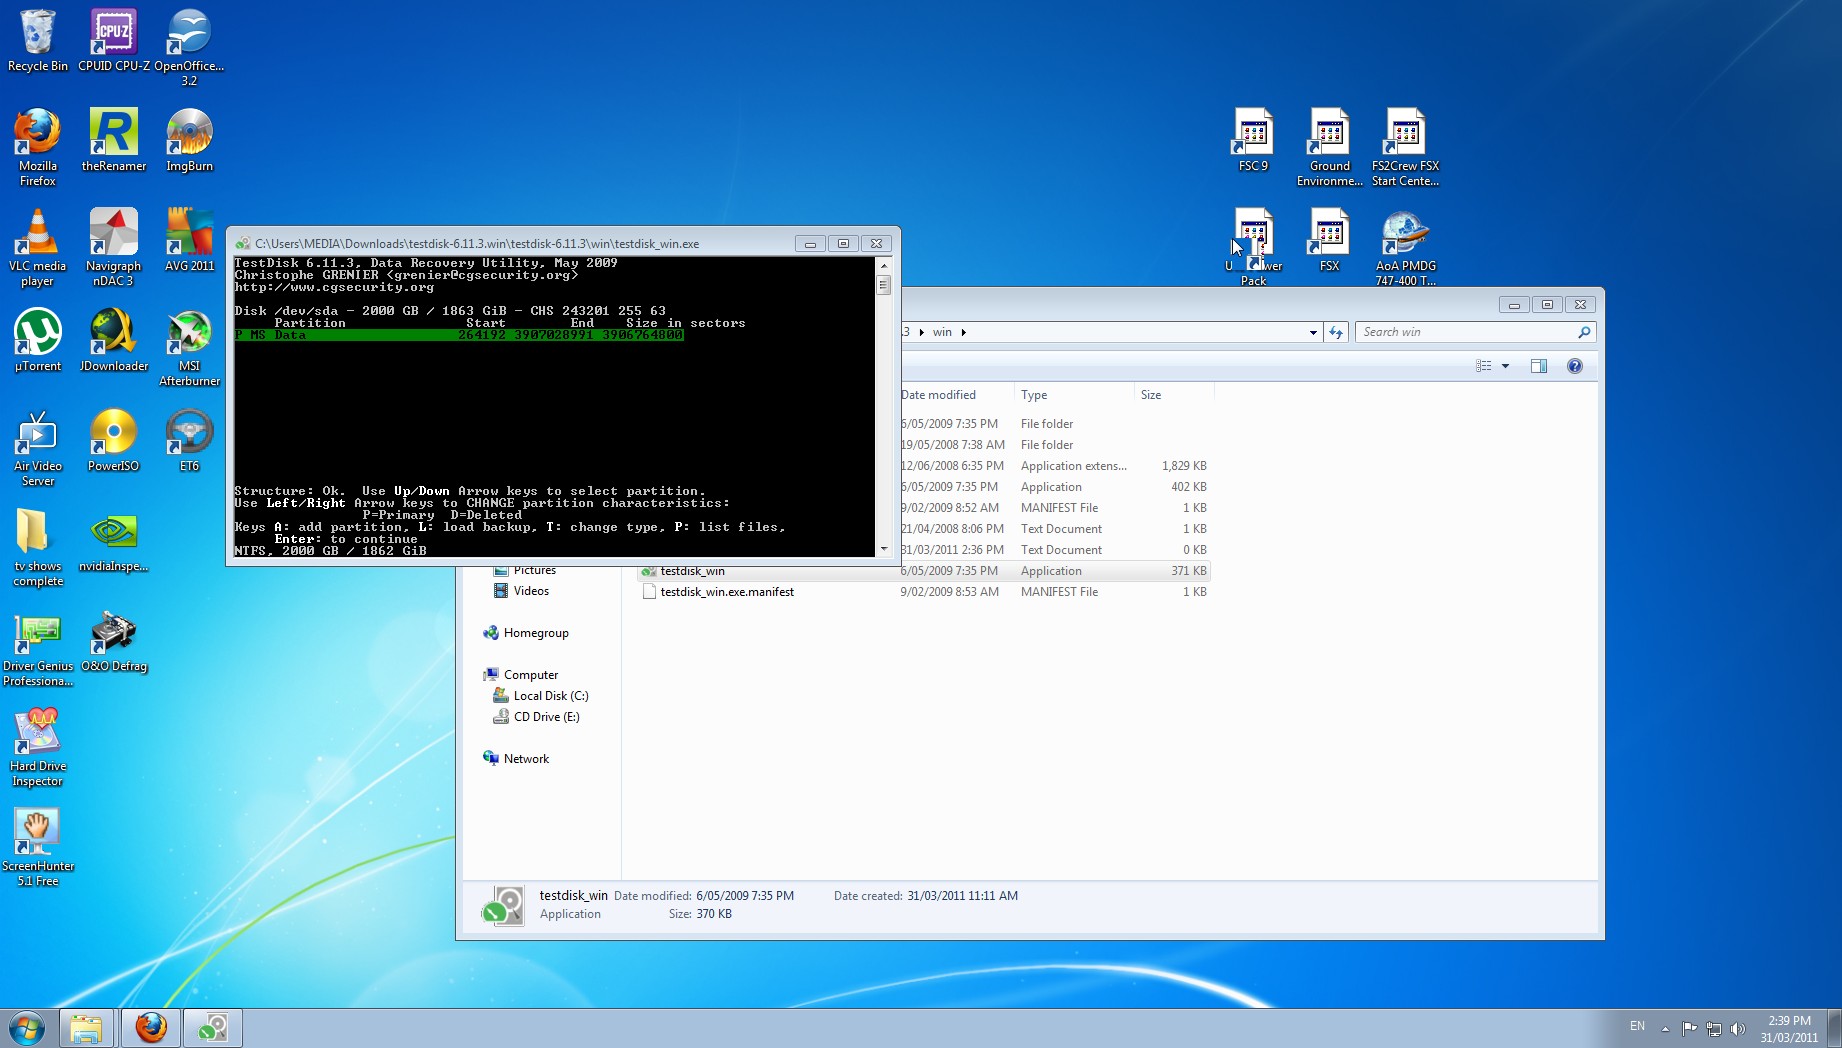Select the VLC media player icon
The image size is (1842, 1048).
tap(38, 247)
